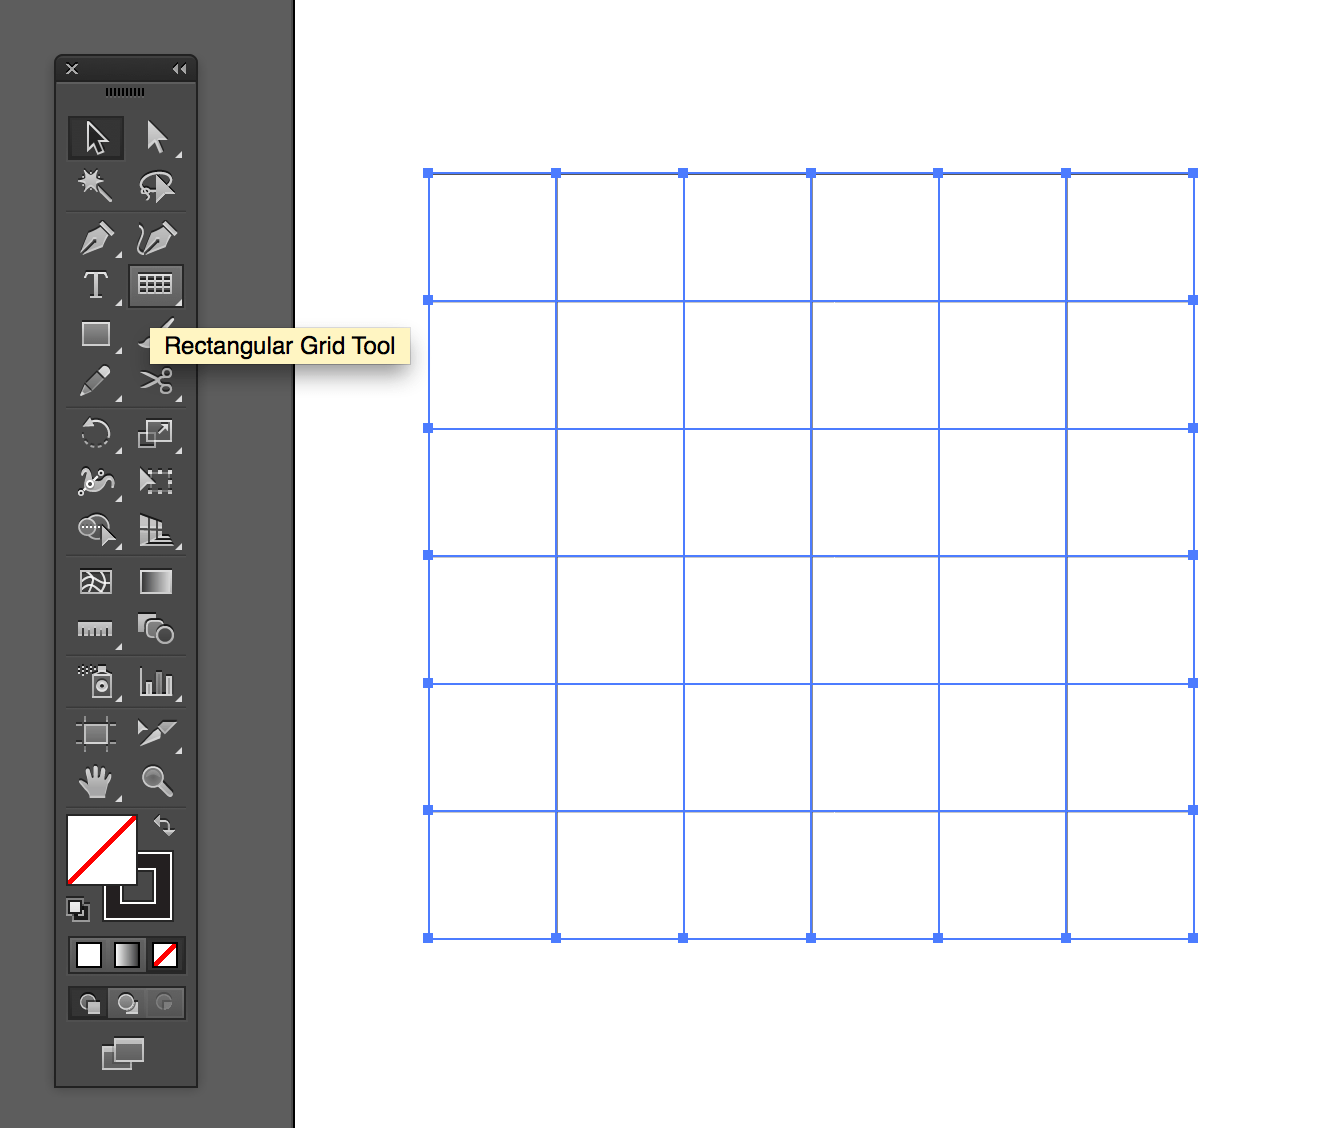Pick the Pen tool

(96, 239)
